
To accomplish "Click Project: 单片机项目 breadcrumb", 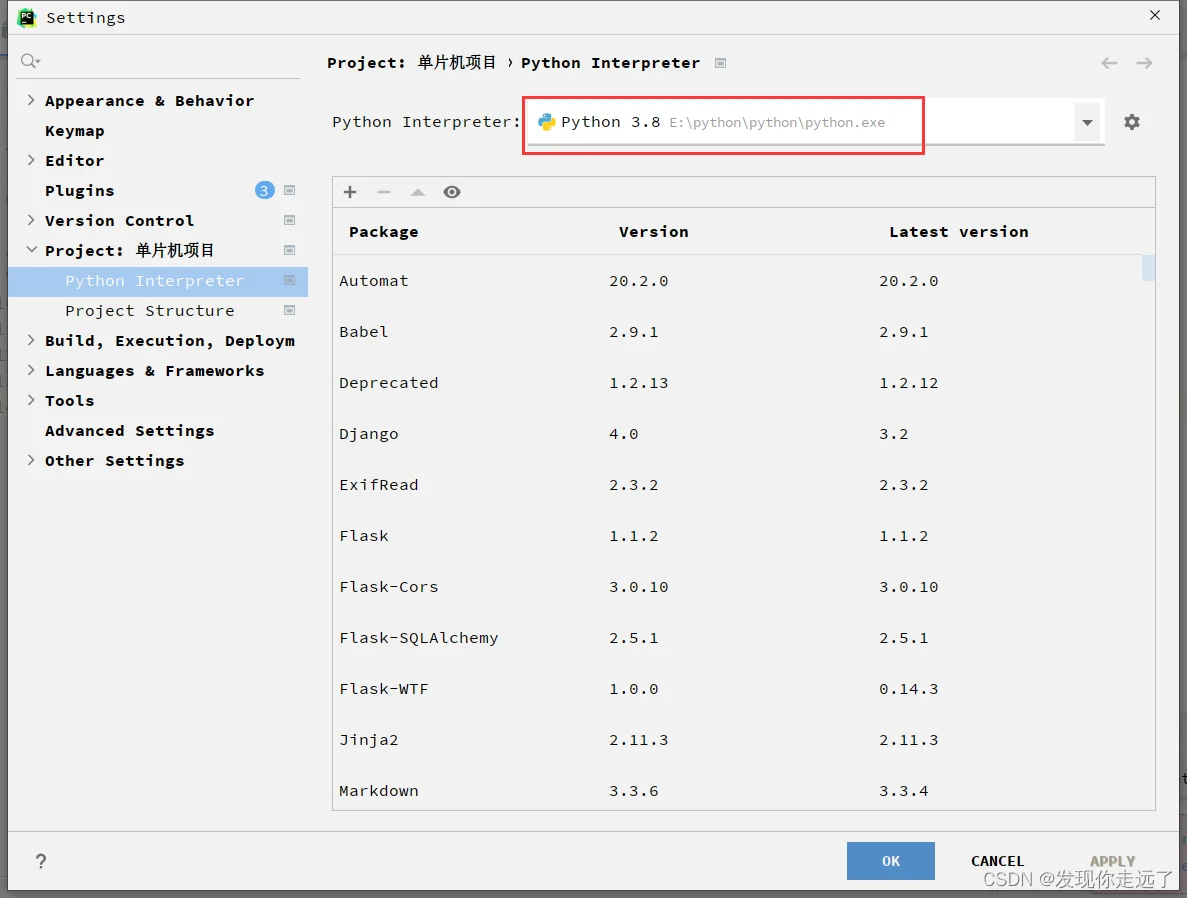I will pyautogui.click(x=412, y=63).
